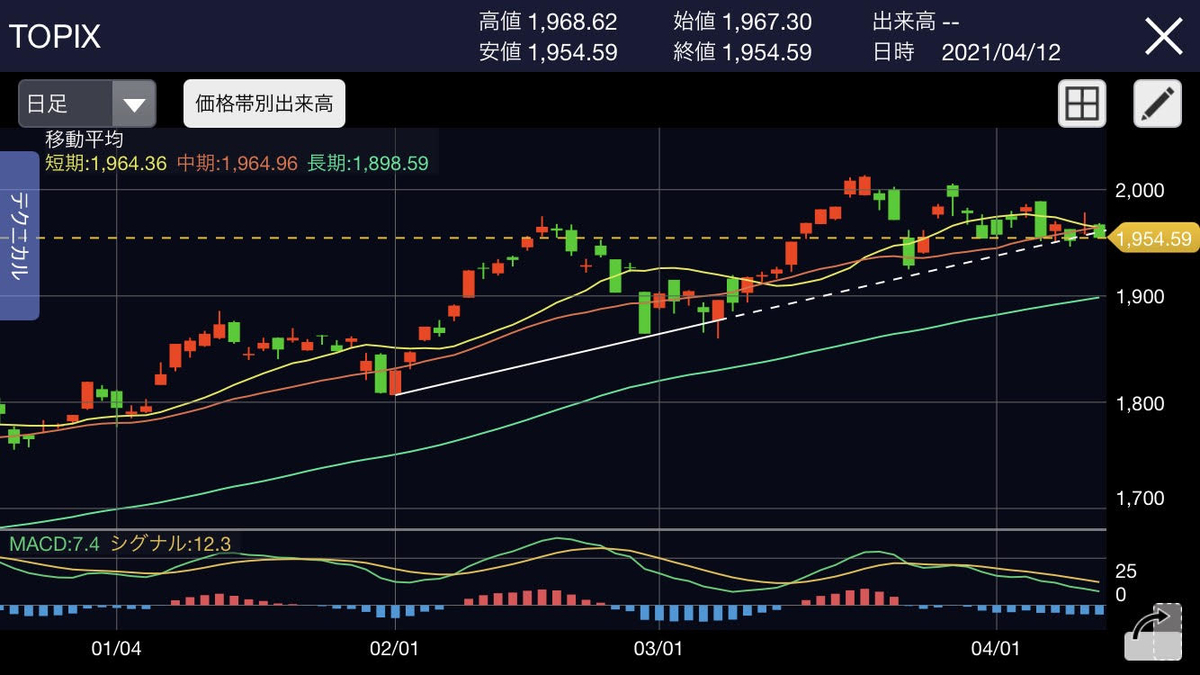Open the four-pane chart layout icon
The image size is (1200, 675).
[x=1082, y=103]
